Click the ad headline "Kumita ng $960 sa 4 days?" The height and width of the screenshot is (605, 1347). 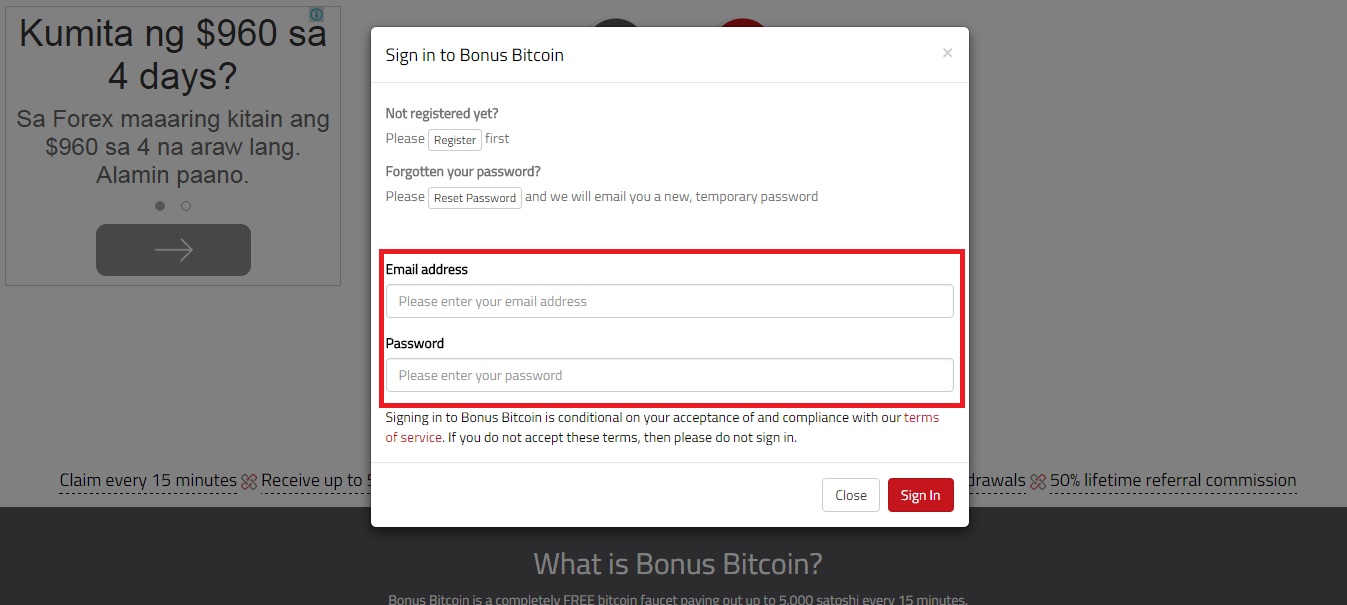click(x=173, y=55)
